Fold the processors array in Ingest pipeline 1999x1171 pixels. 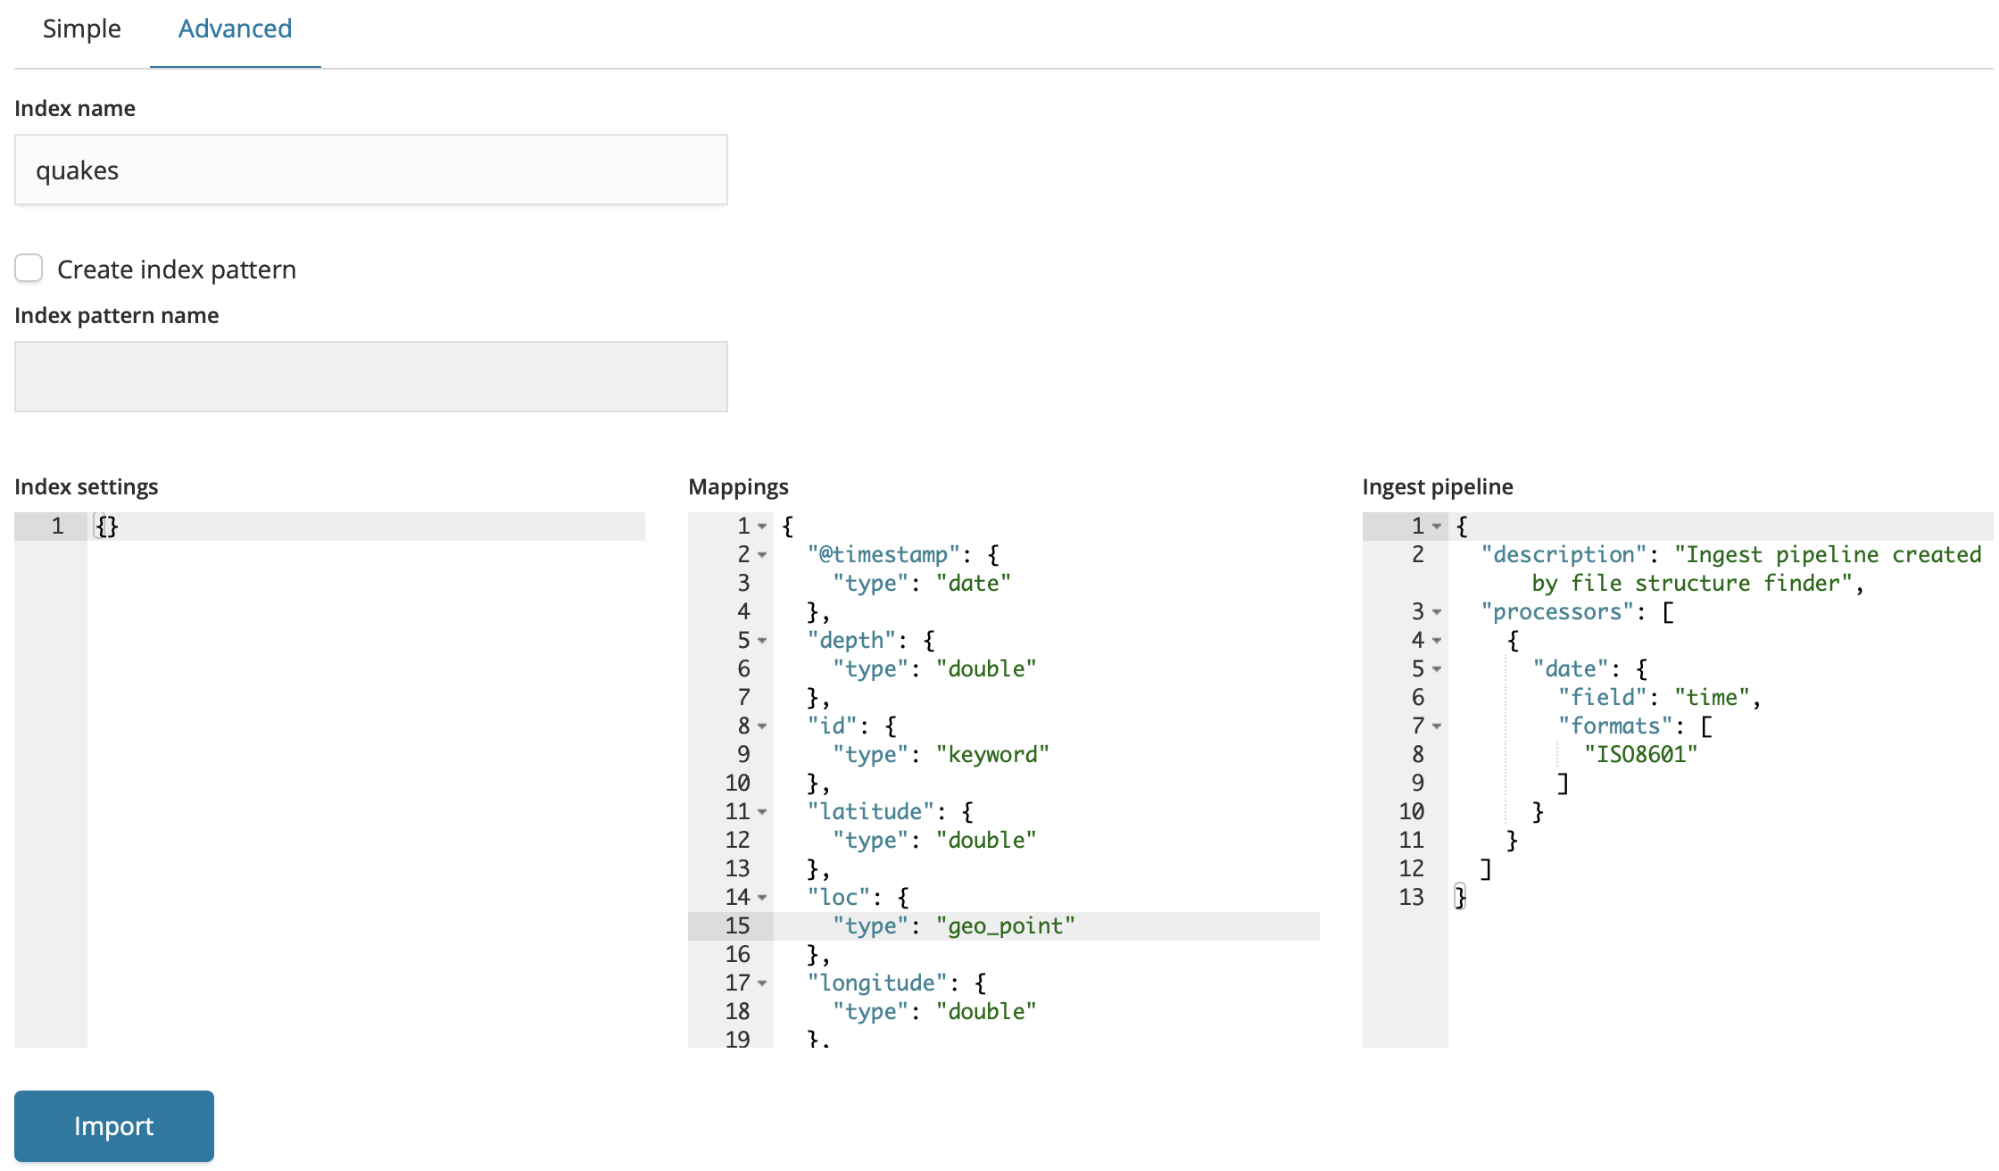(1436, 612)
